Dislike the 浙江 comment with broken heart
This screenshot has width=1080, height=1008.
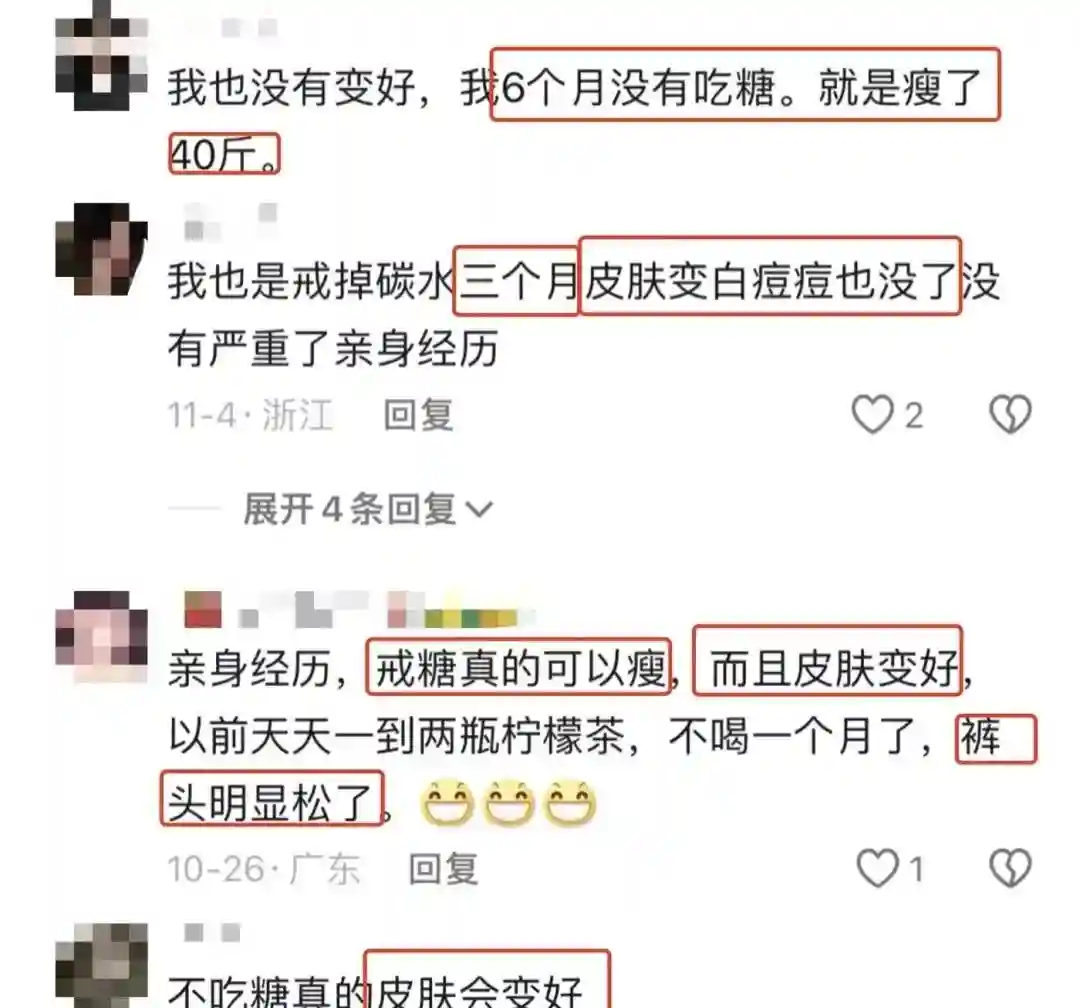pos(1010,414)
